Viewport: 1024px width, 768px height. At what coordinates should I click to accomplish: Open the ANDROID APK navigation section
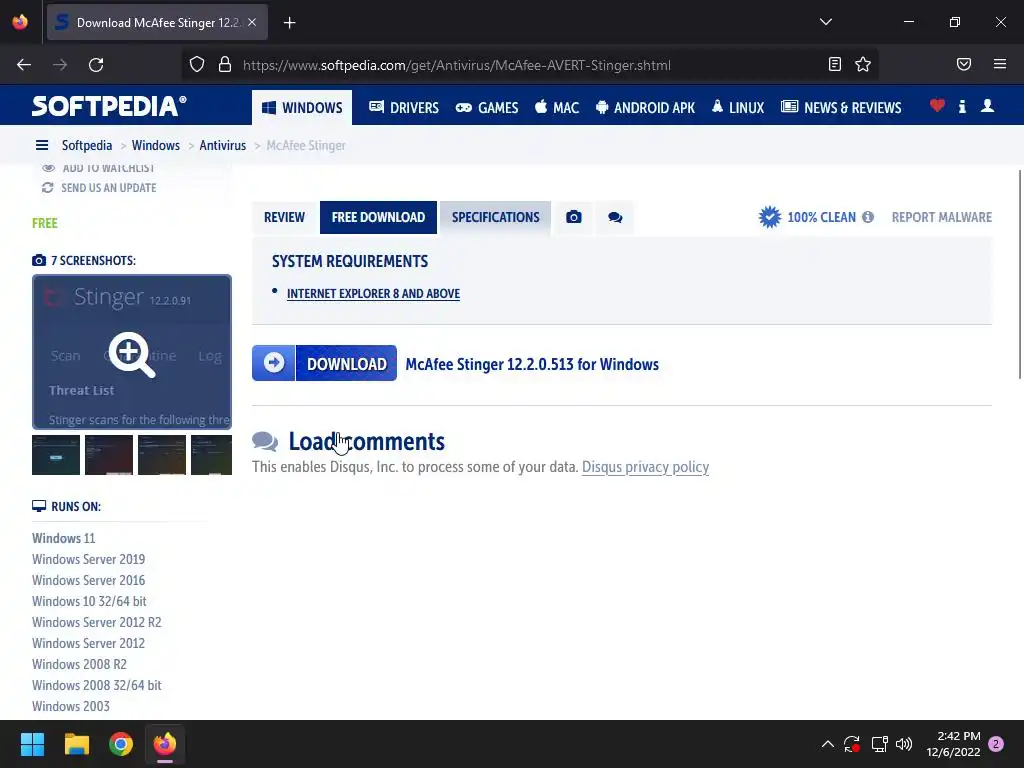(x=645, y=108)
